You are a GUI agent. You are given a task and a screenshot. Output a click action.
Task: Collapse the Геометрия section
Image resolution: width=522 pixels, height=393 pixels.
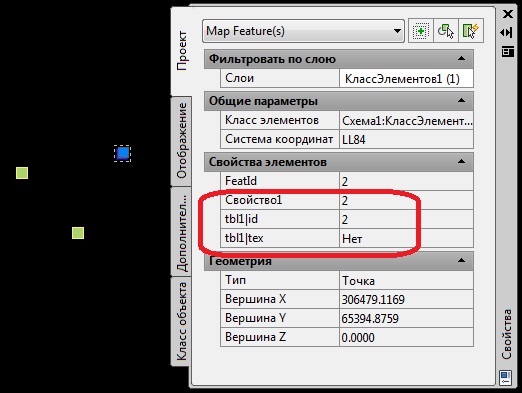461,261
